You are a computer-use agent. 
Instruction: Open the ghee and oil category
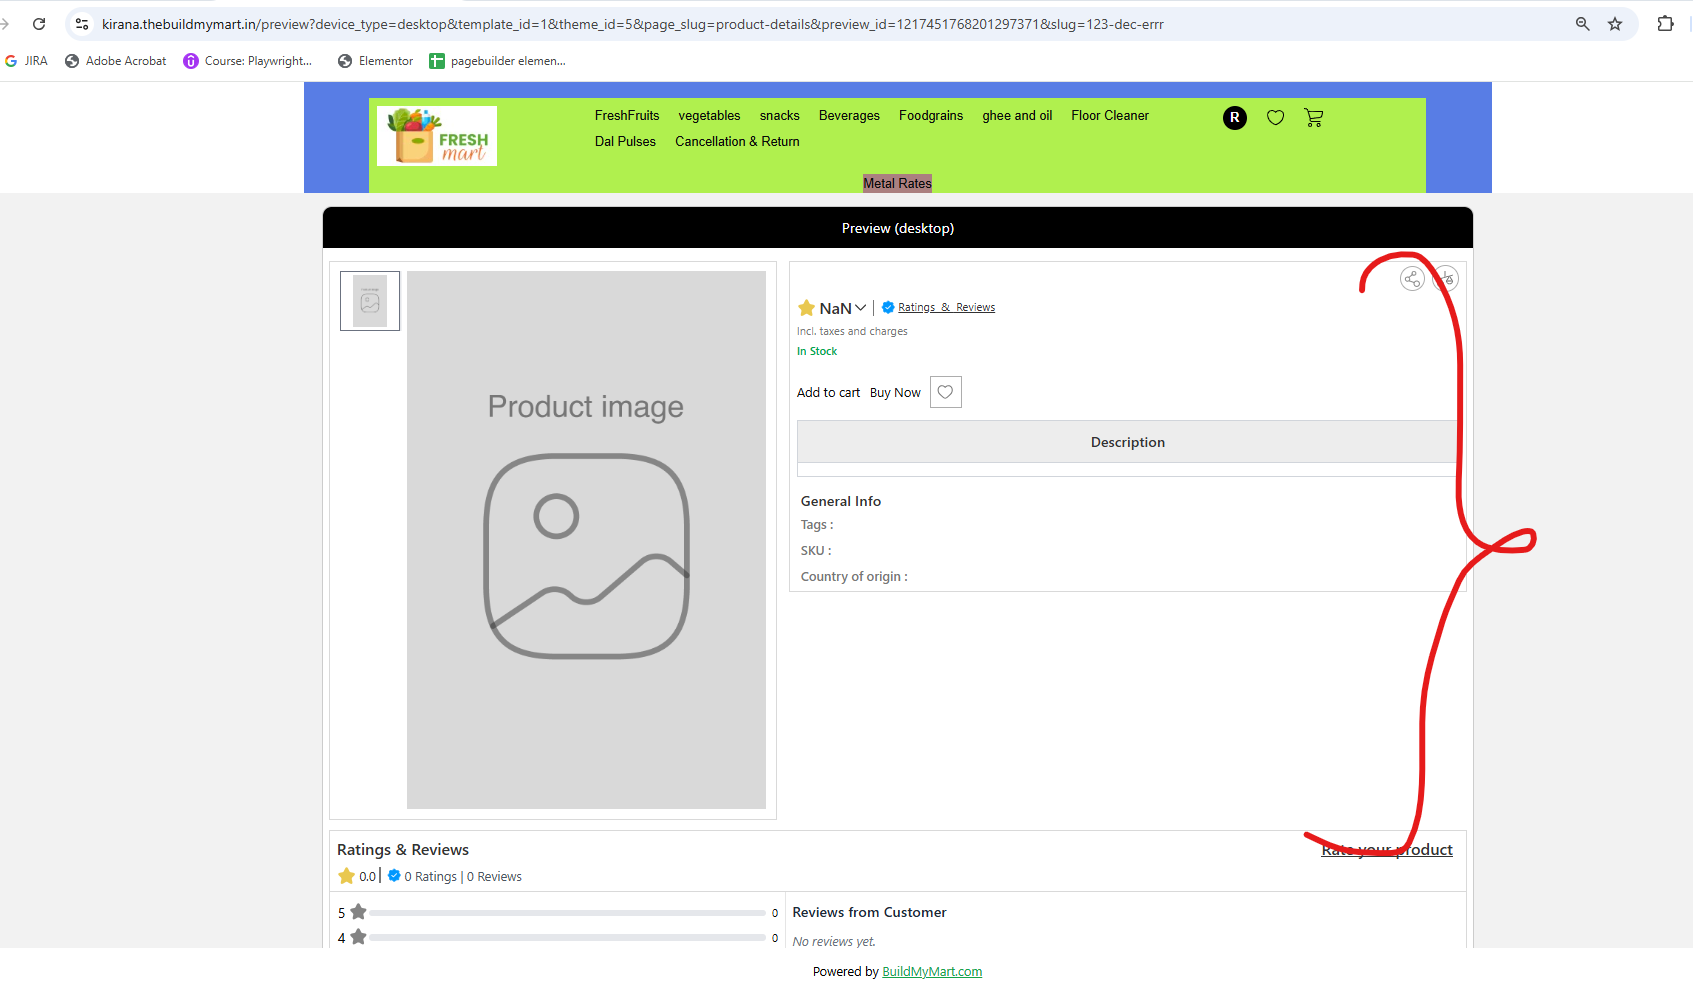(x=1017, y=116)
